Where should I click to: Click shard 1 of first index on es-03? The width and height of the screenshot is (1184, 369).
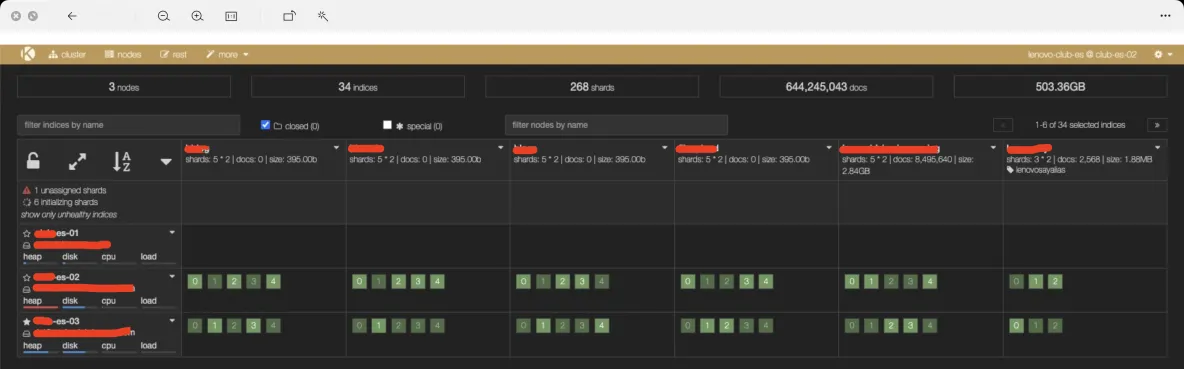tap(214, 326)
